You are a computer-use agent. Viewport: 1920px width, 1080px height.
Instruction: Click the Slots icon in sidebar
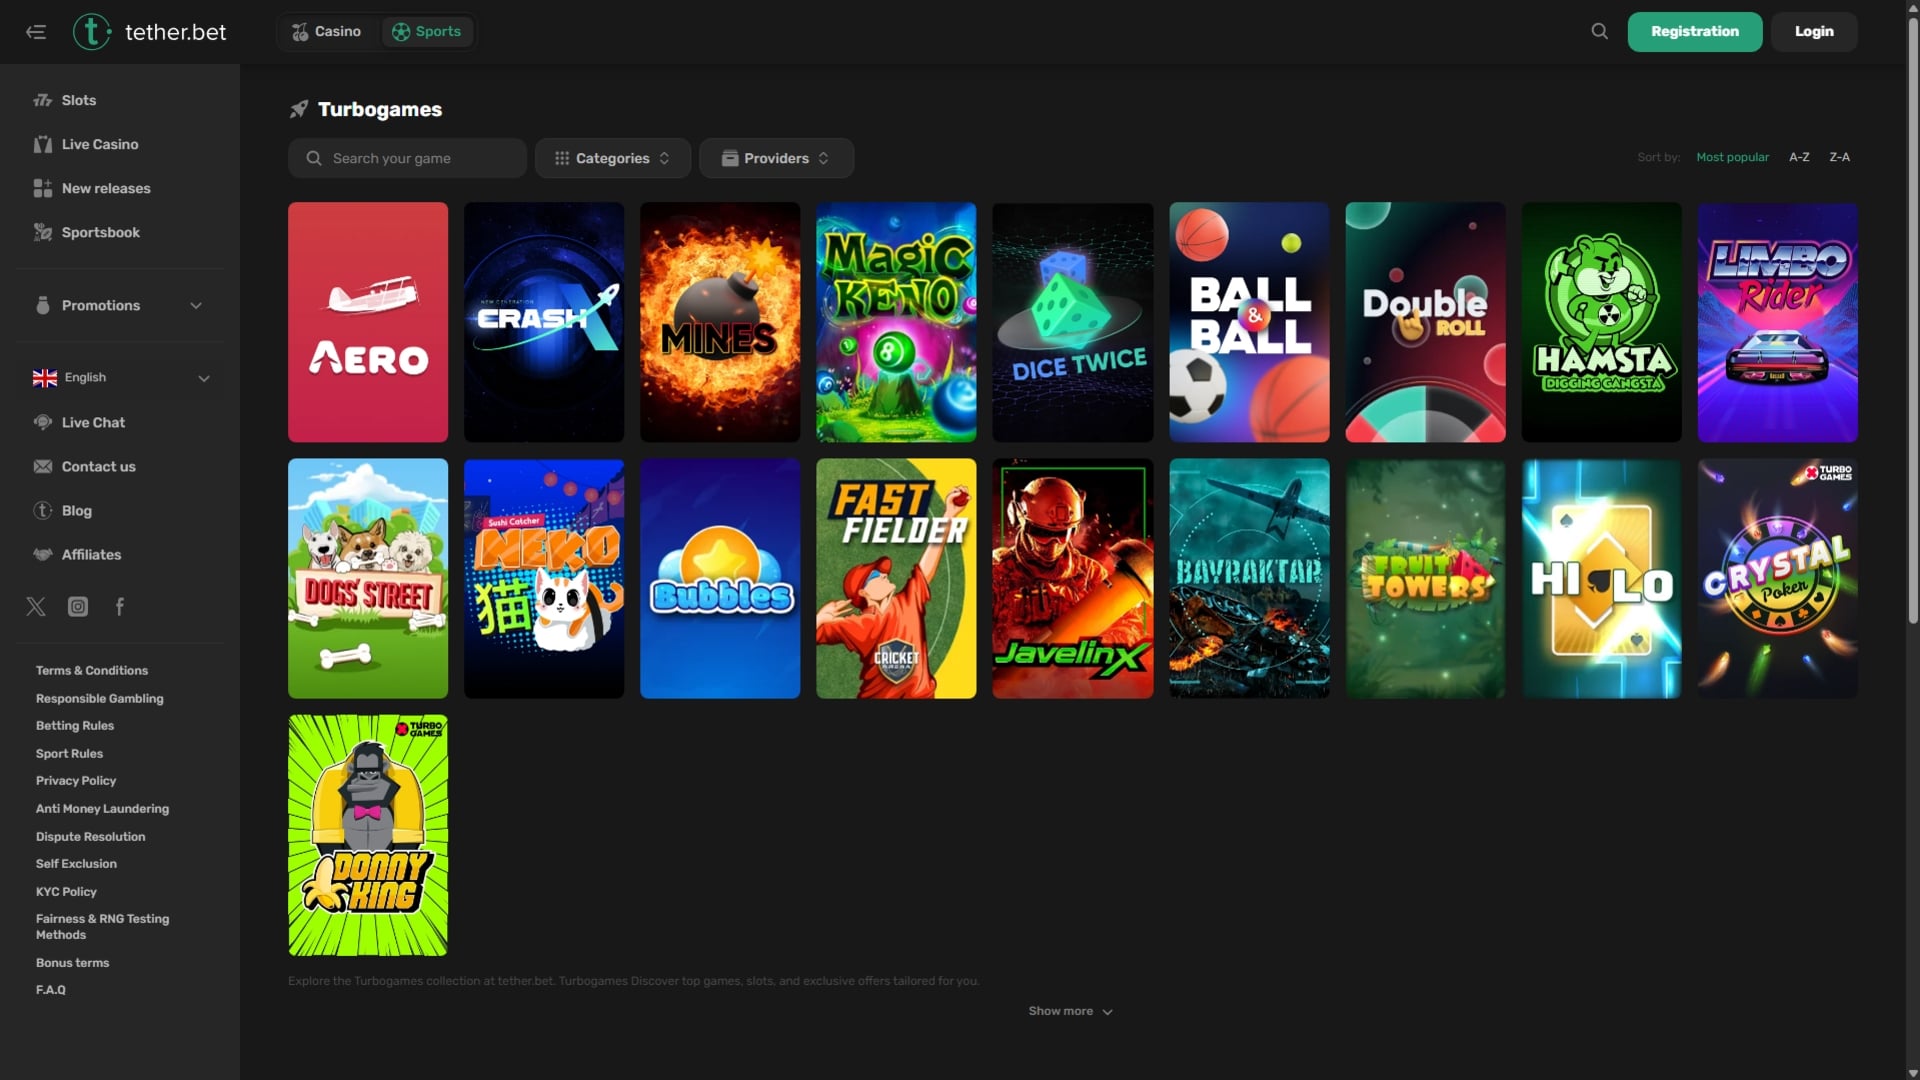pos(43,100)
